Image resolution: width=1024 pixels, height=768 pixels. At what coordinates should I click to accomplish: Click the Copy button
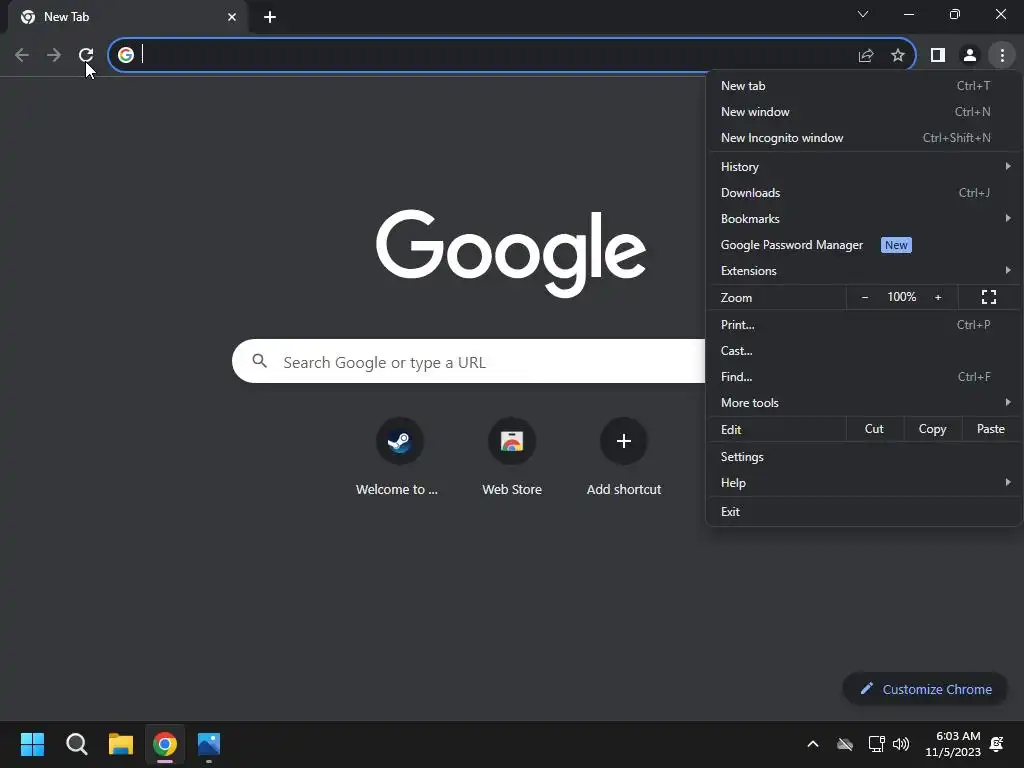coord(933,429)
